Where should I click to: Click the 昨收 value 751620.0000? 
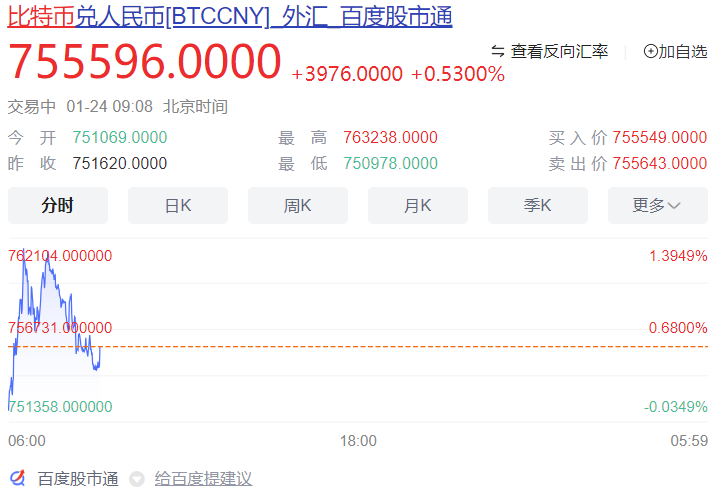[120, 163]
